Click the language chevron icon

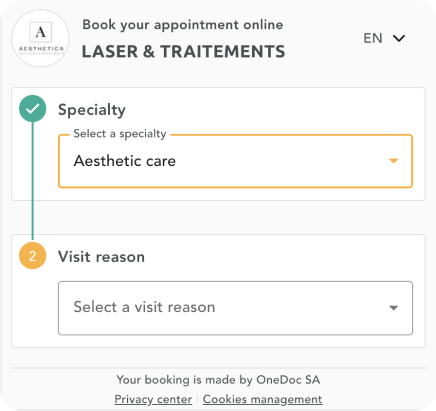click(399, 38)
